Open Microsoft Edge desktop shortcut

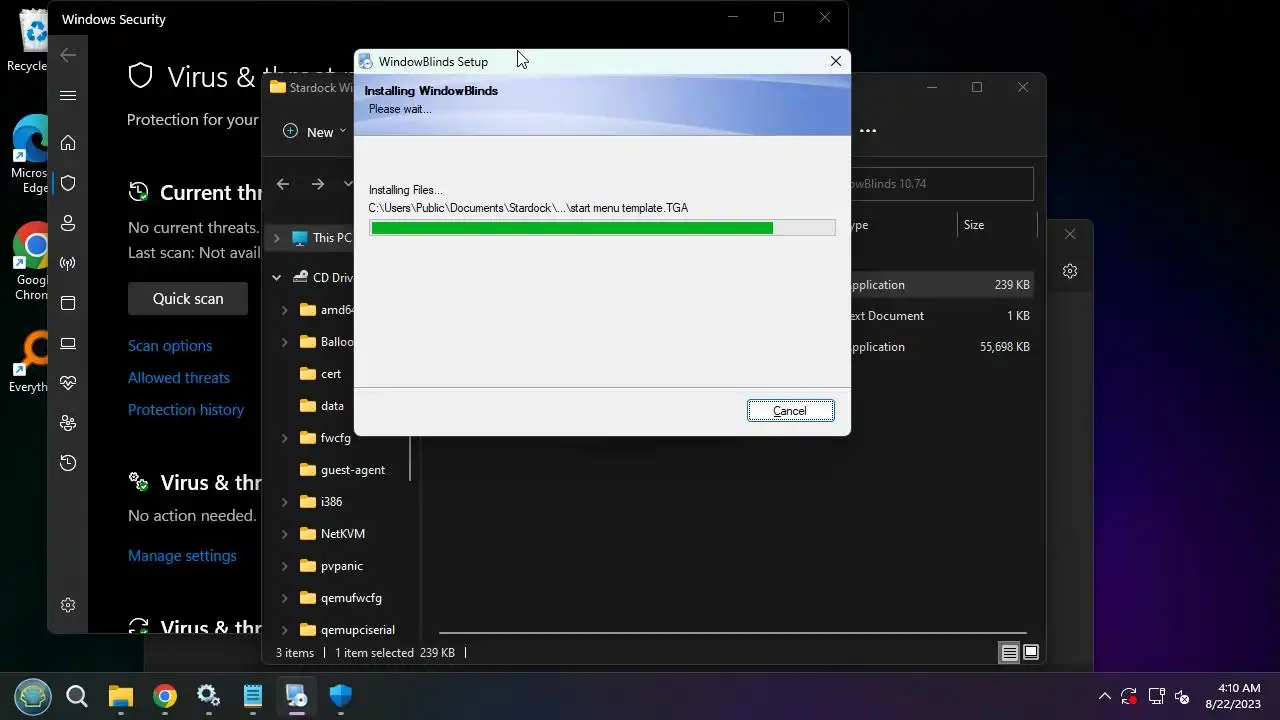coord(29,155)
